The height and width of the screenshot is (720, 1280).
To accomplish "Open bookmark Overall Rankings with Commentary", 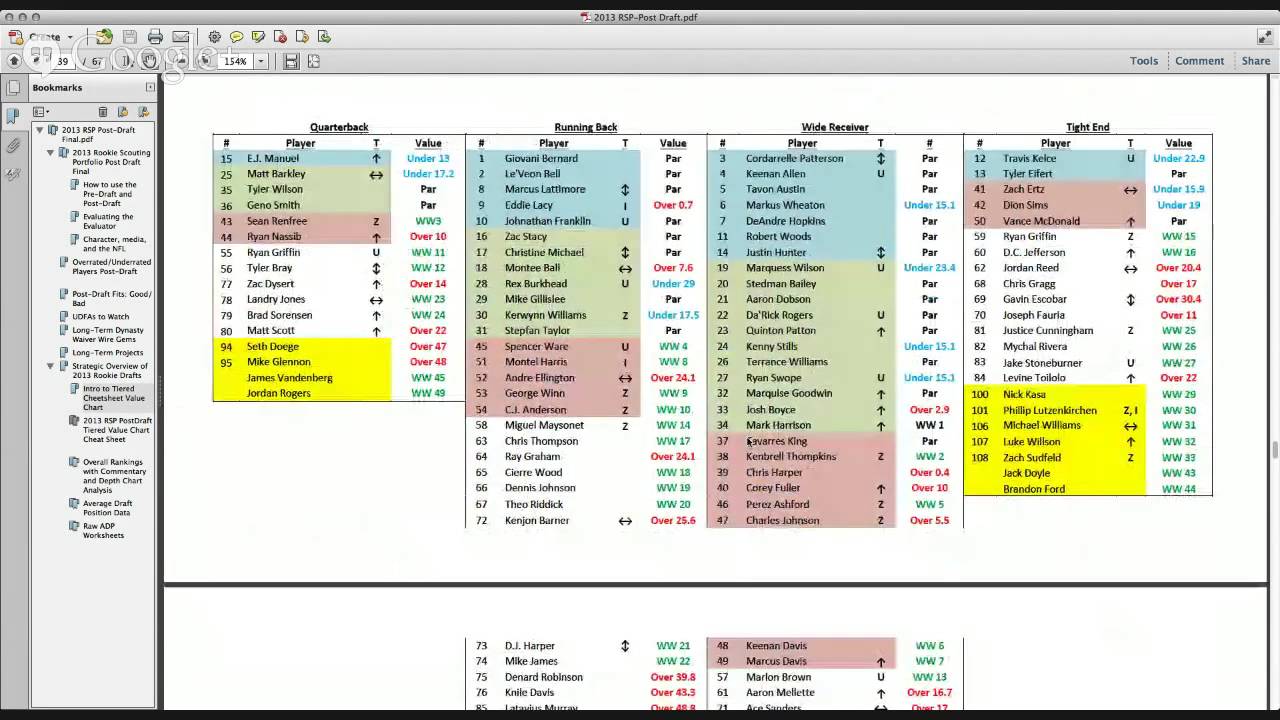I will click(115, 476).
